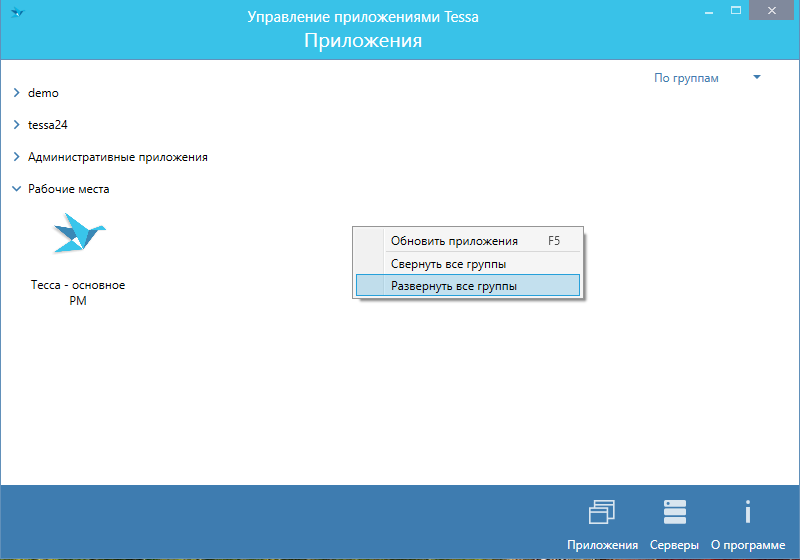Open the Тесса - основное РМ application icon
This screenshot has width=800, height=560.
(79, 233)
